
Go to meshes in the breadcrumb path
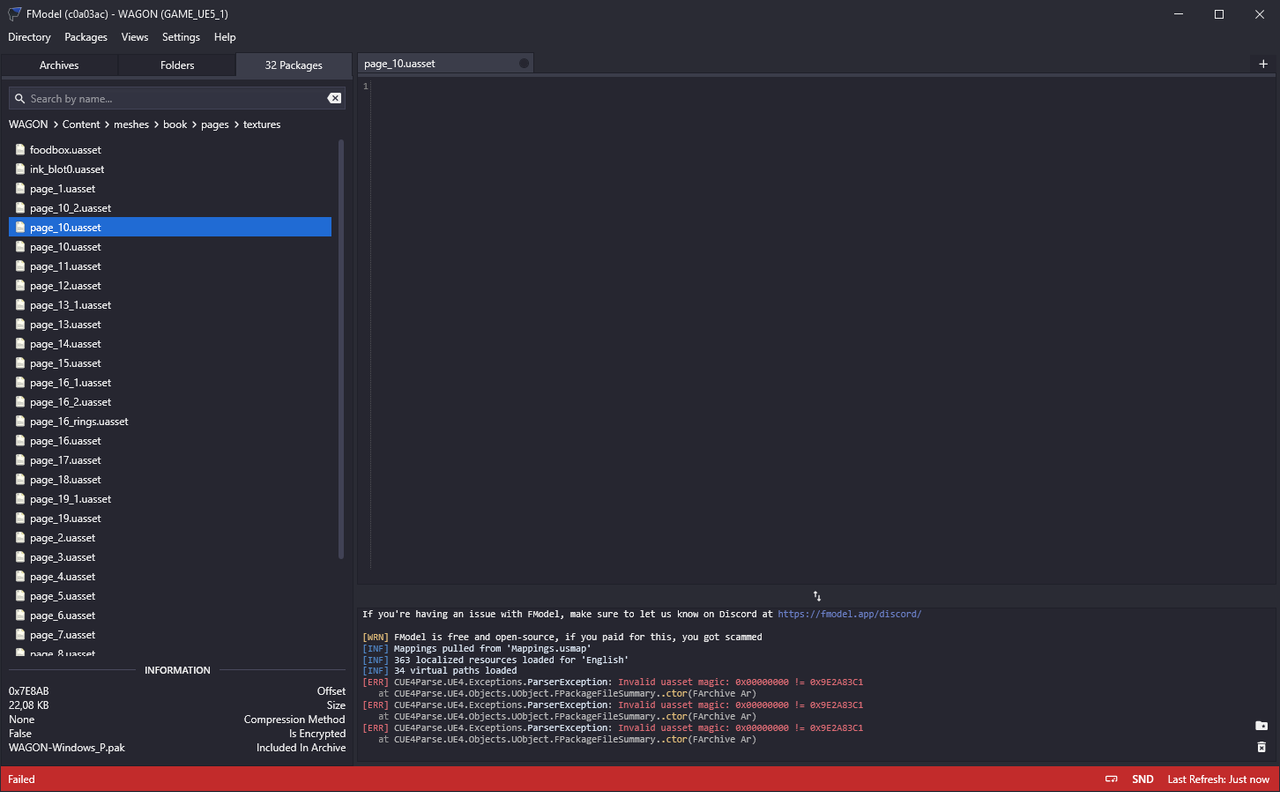click(x=131, y=125)
